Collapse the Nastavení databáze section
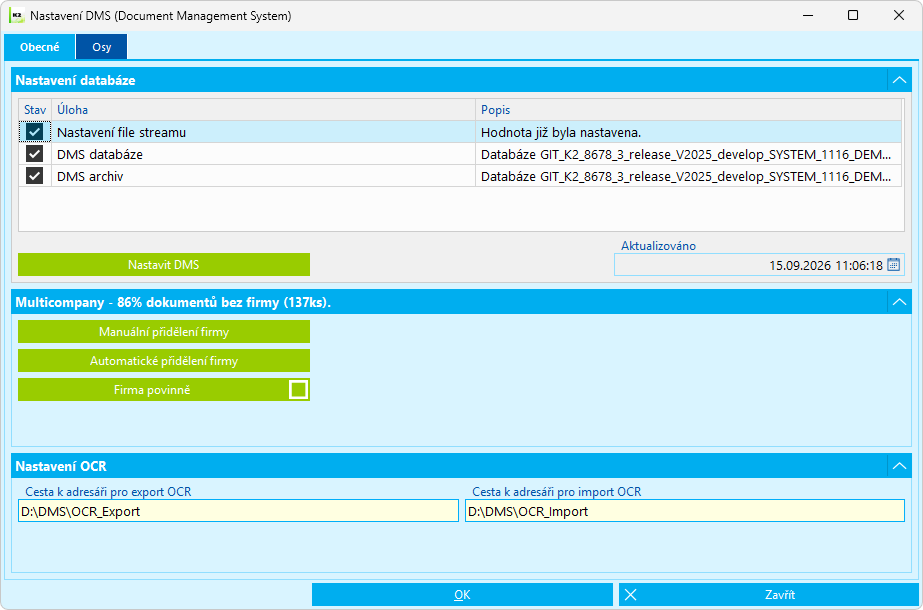Screen dimensions: 923x610 pyautogui.click(x=899, y=79)
